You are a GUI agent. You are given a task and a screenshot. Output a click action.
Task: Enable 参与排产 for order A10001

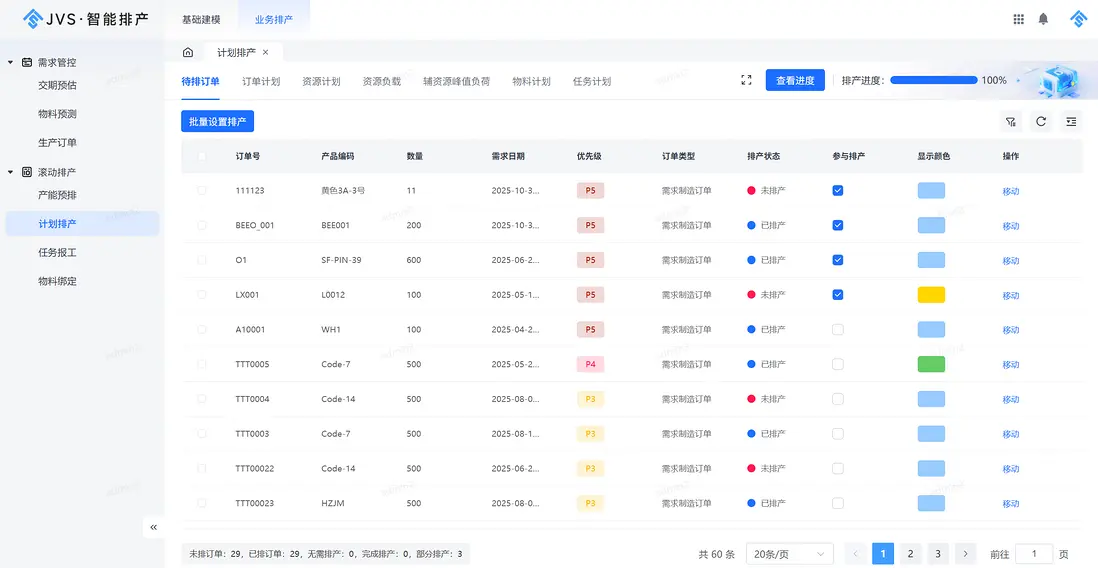point(838,329)
